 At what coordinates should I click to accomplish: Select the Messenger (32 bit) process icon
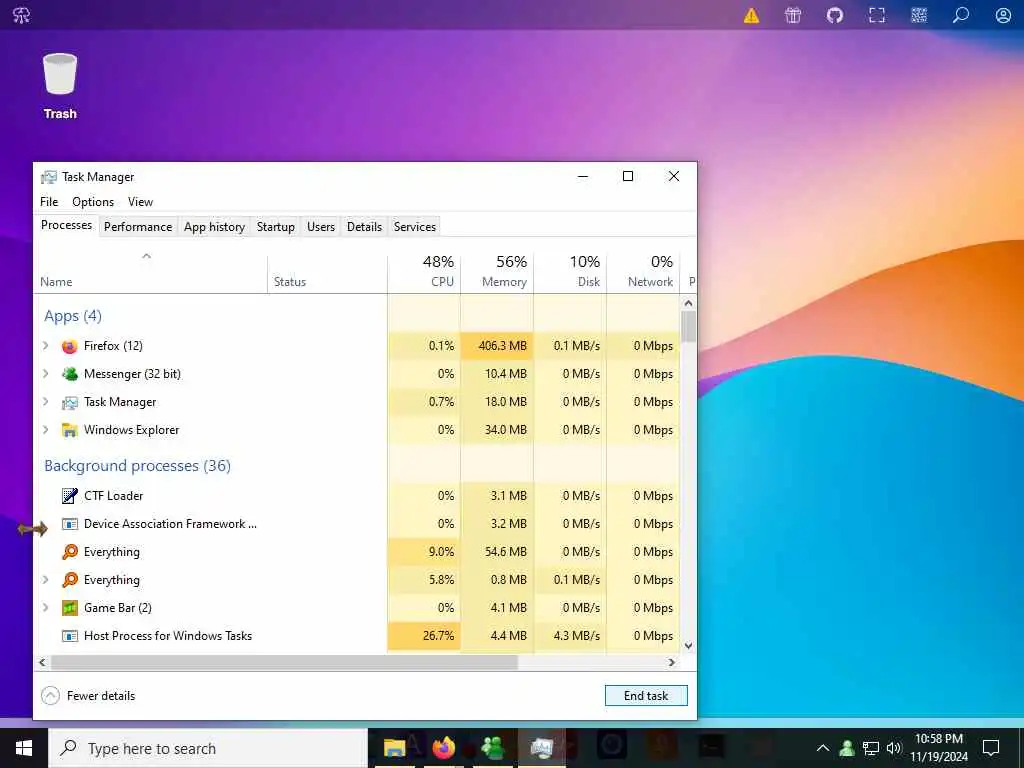[69, 374]
